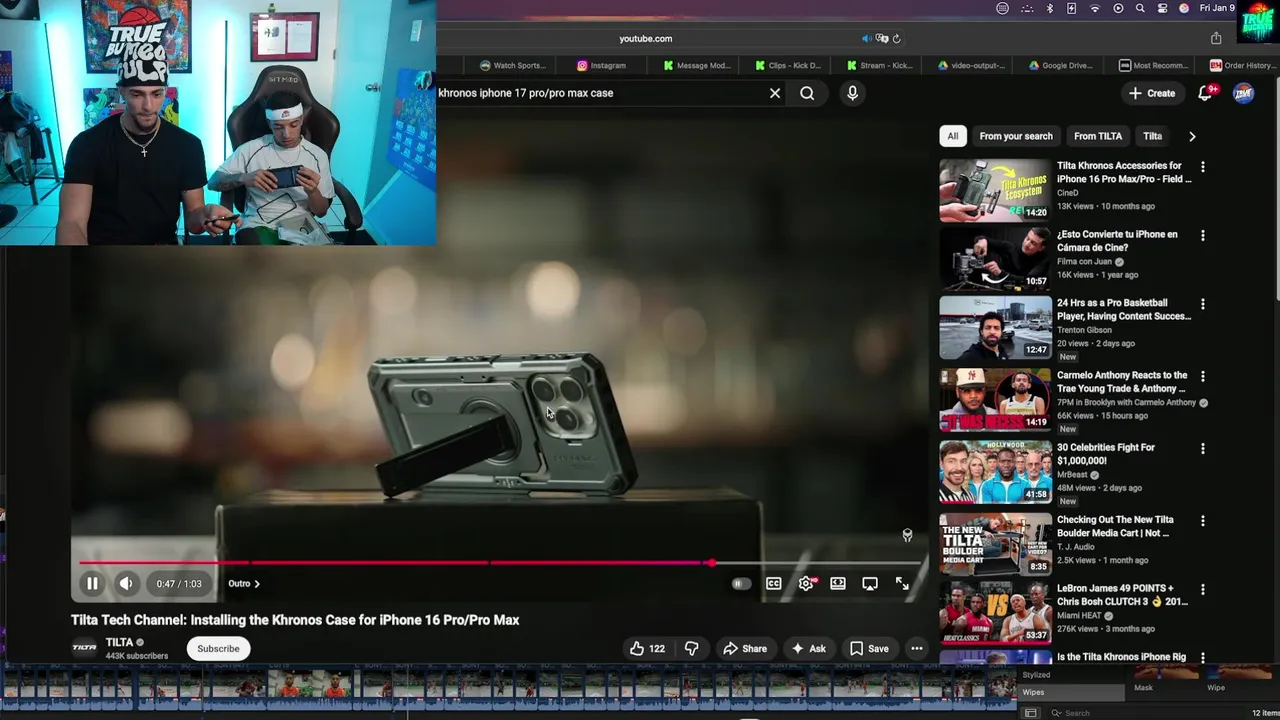
Task: Click the video progress bar scrubber
Action: pos(710,563)
